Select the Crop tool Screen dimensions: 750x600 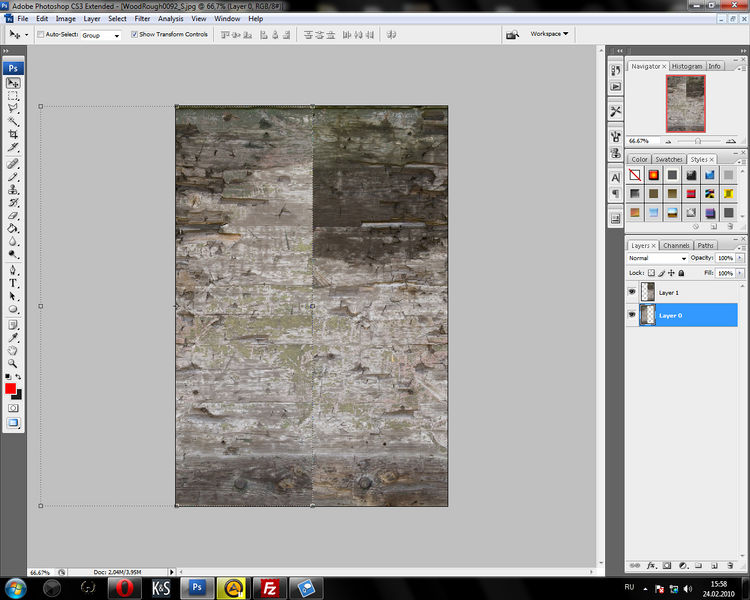click(13, 134)
